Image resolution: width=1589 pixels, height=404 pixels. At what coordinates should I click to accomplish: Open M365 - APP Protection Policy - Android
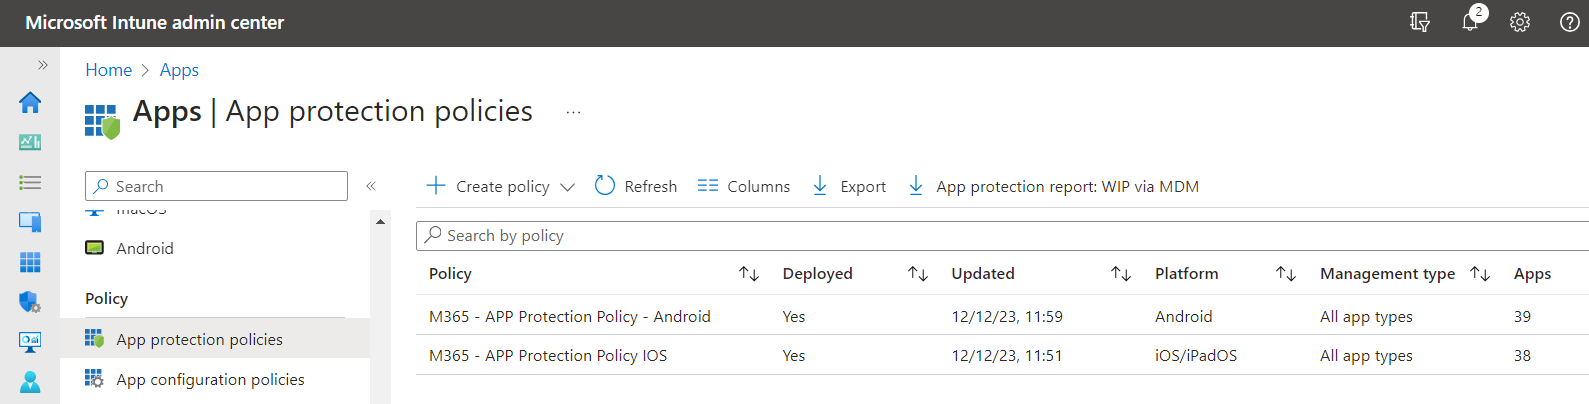[x=570, y=316]
